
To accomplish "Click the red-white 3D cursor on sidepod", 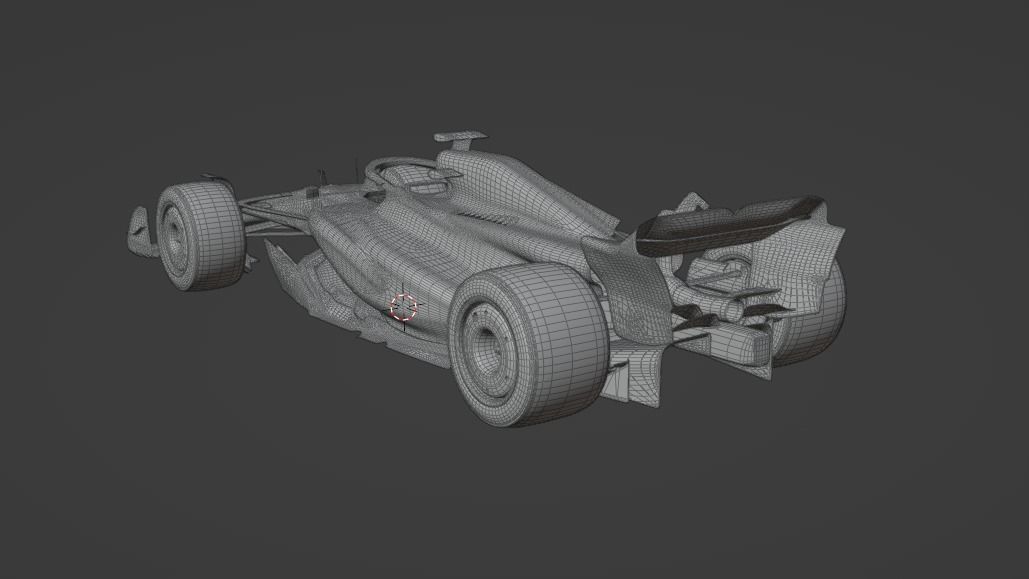I will [404, 307].
